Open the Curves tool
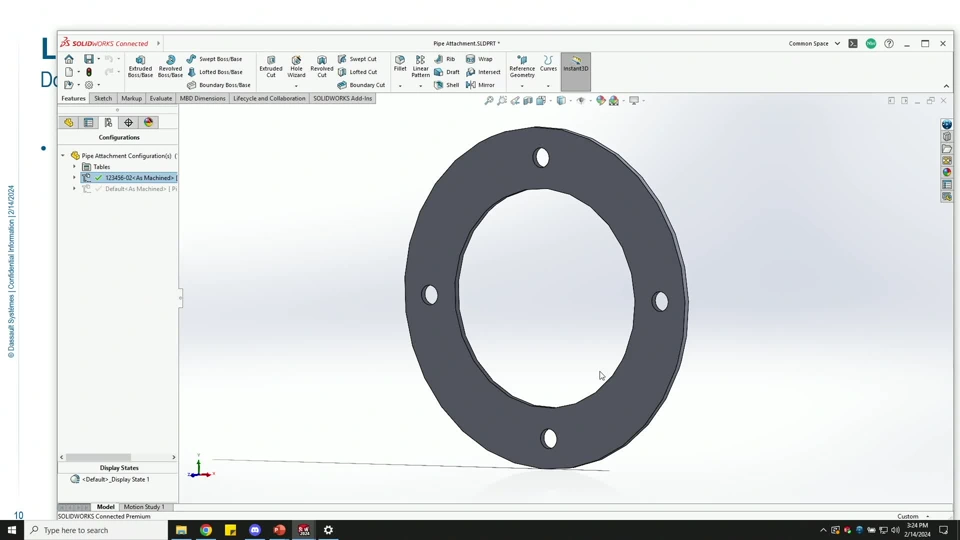960x540 pixels. tap(548, 63)
